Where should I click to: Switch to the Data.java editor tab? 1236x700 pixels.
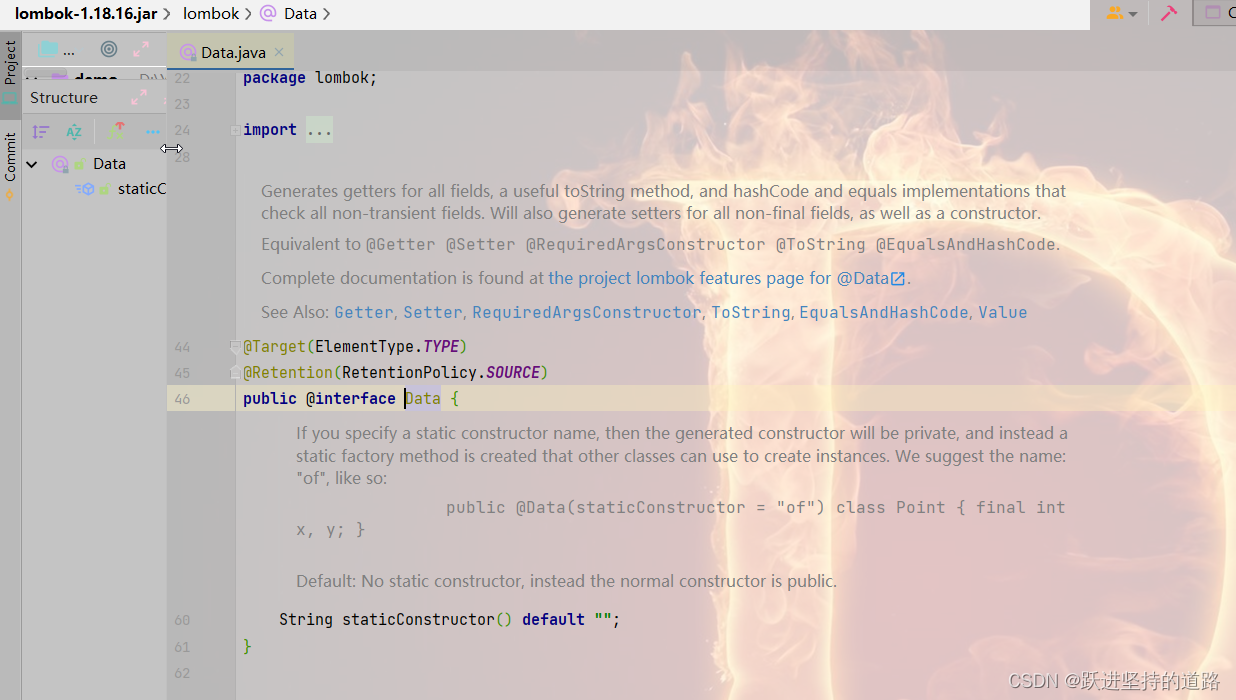[x=232, y=52]
